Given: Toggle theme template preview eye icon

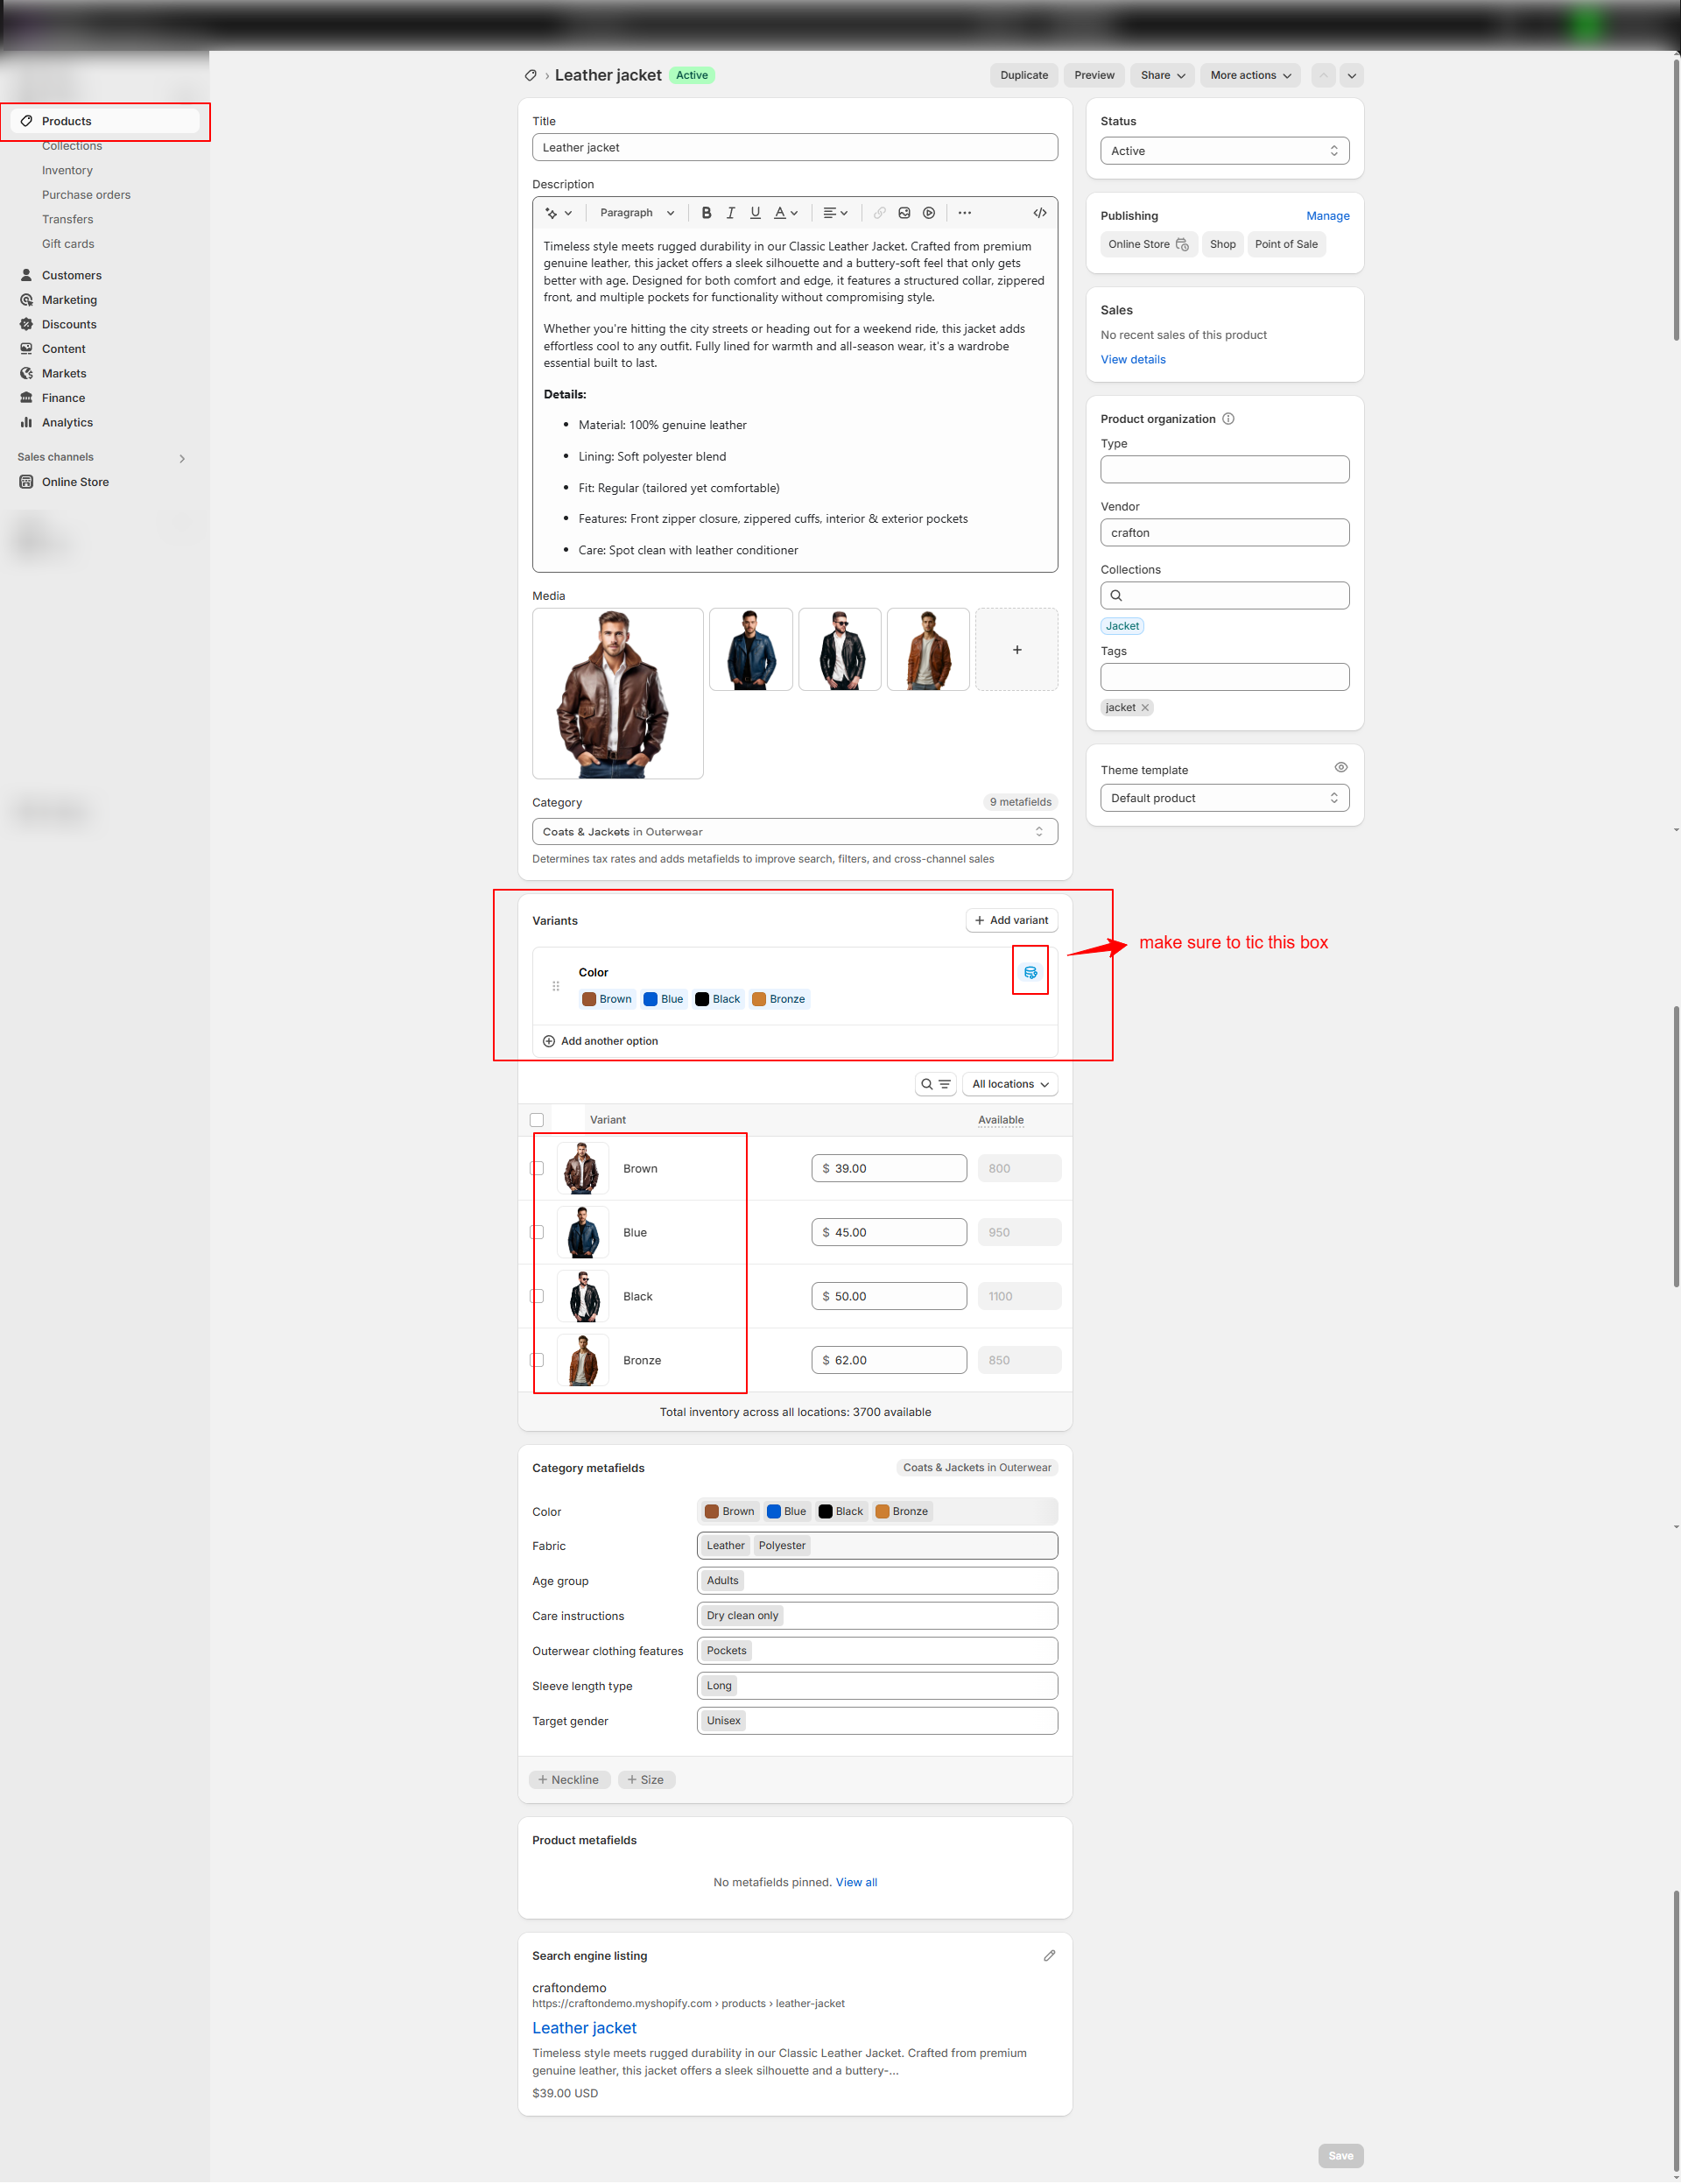Looking at the screenshot, I should (x=1340, y=768).
